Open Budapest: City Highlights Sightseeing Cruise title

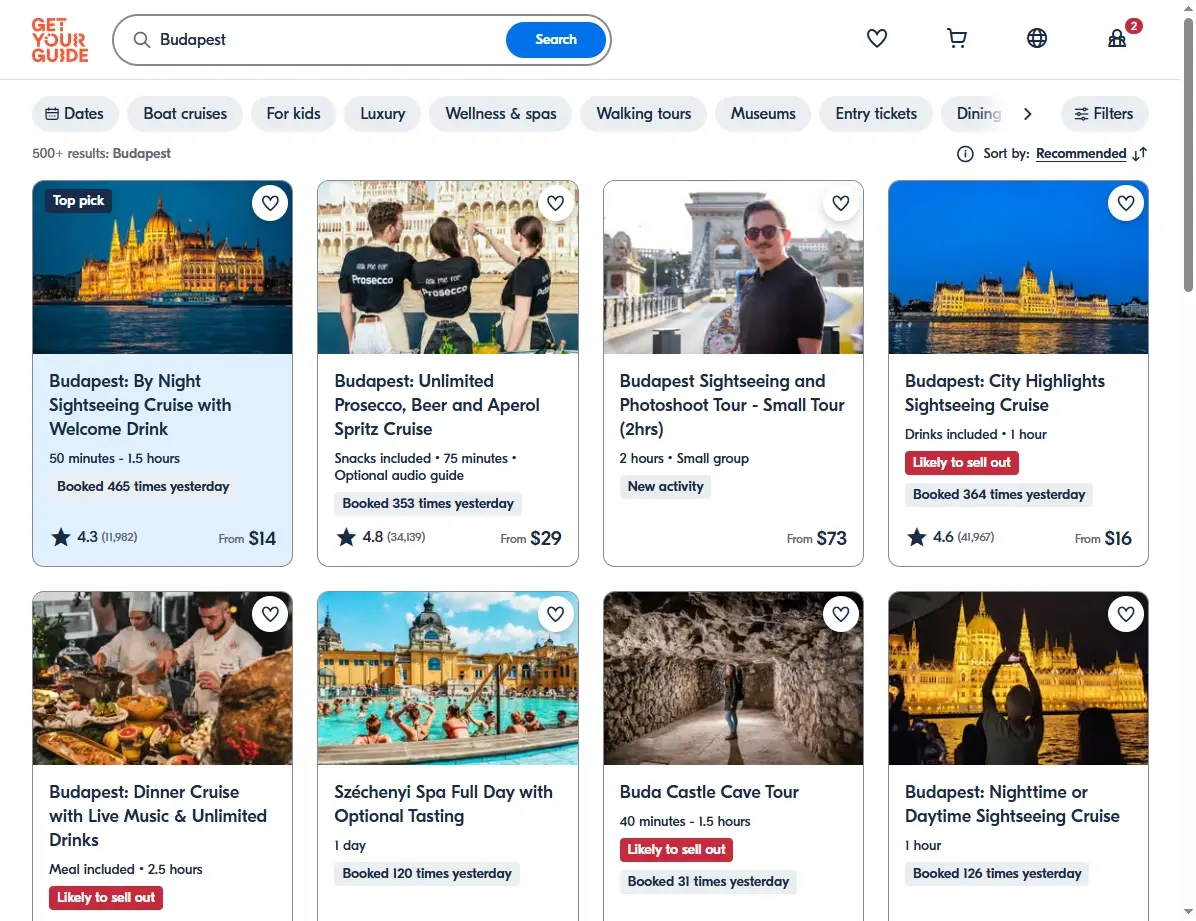click(x=1005, y=393)
